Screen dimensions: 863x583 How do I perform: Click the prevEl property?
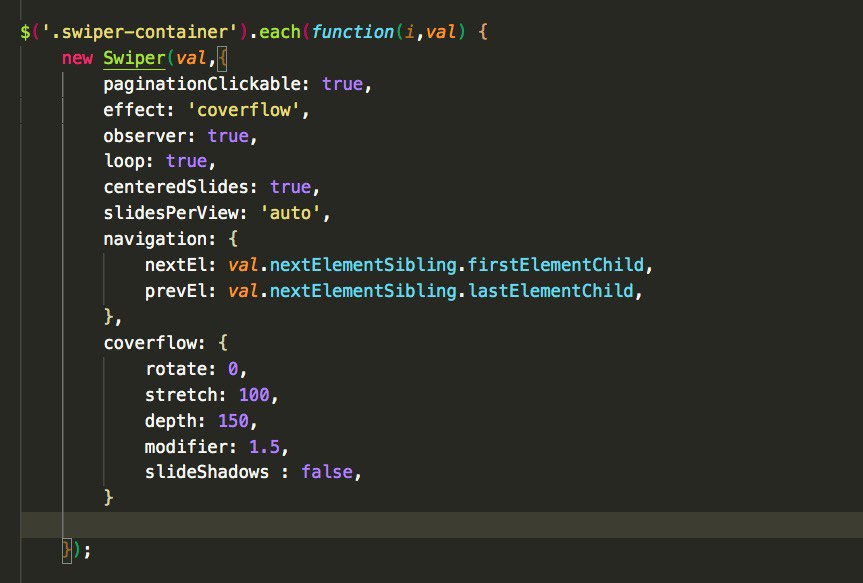tap(176, 291)
